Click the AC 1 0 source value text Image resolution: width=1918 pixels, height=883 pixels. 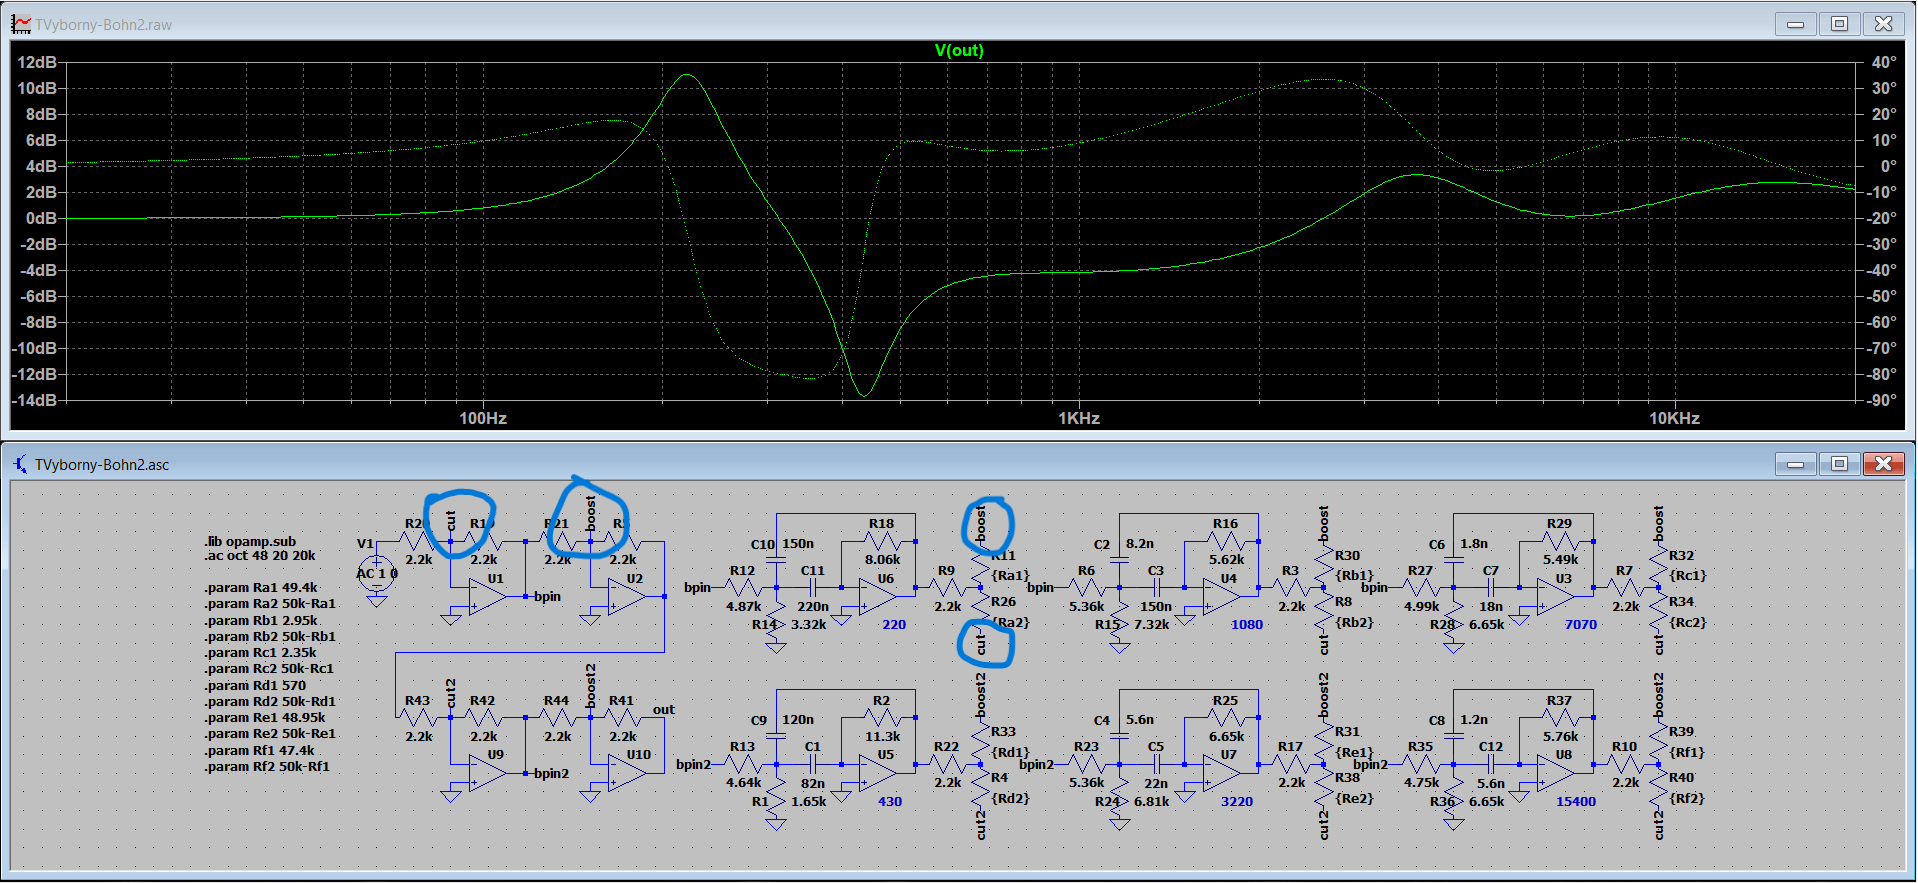click(377, 573)
